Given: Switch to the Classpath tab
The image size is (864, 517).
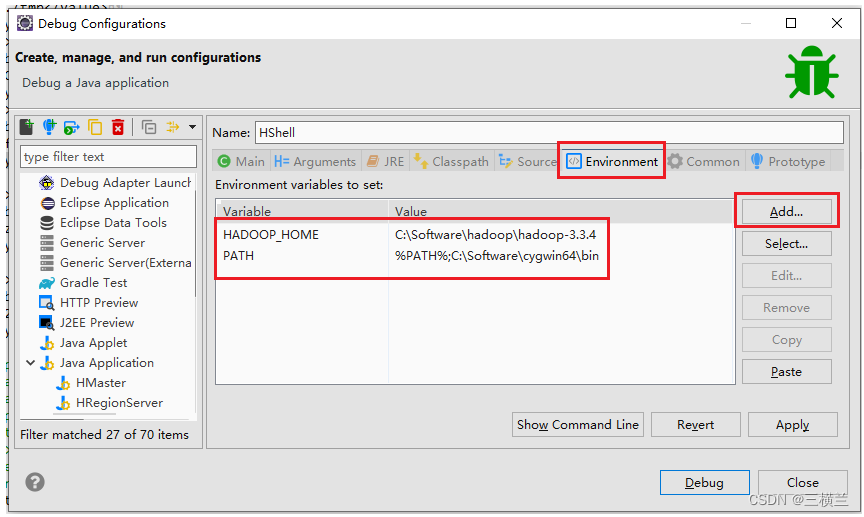Looking at the screenshot, I should coord(451,161).
